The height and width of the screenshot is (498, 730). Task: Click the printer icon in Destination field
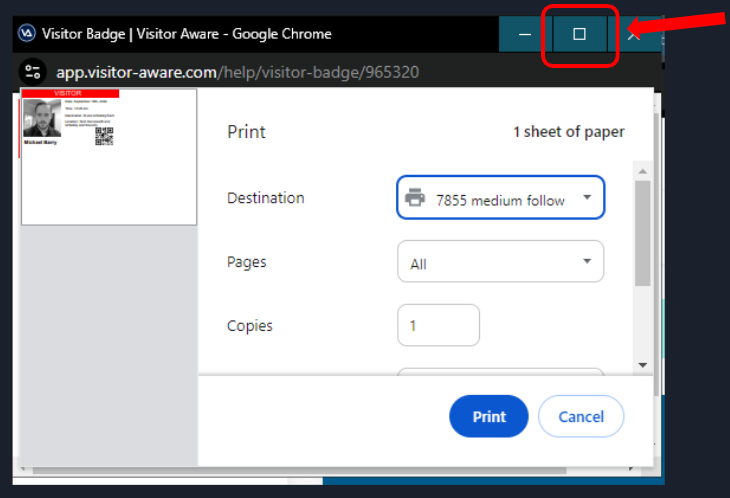point(415,198)
